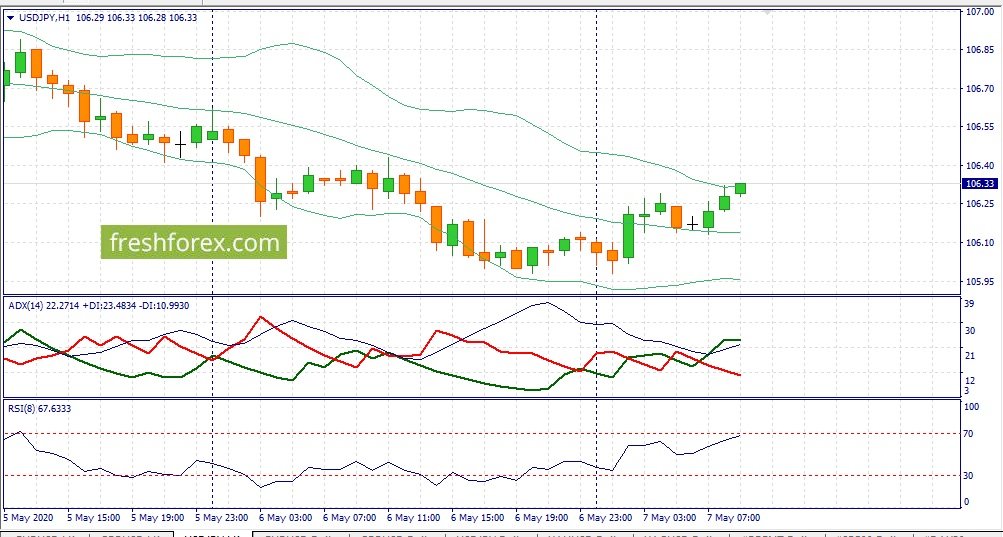This screenshot has height=537, width=1003.
Task: Click 106.70 on the price scale
Action: 979,88
